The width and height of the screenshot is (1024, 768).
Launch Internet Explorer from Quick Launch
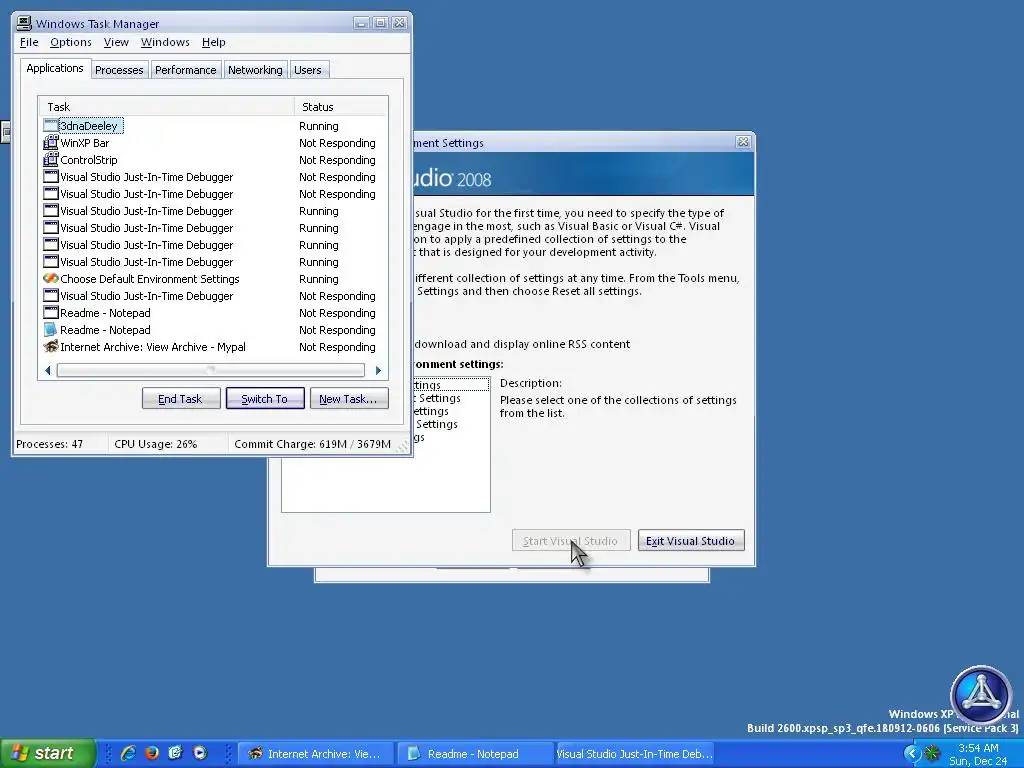click(x=128, y=753)
